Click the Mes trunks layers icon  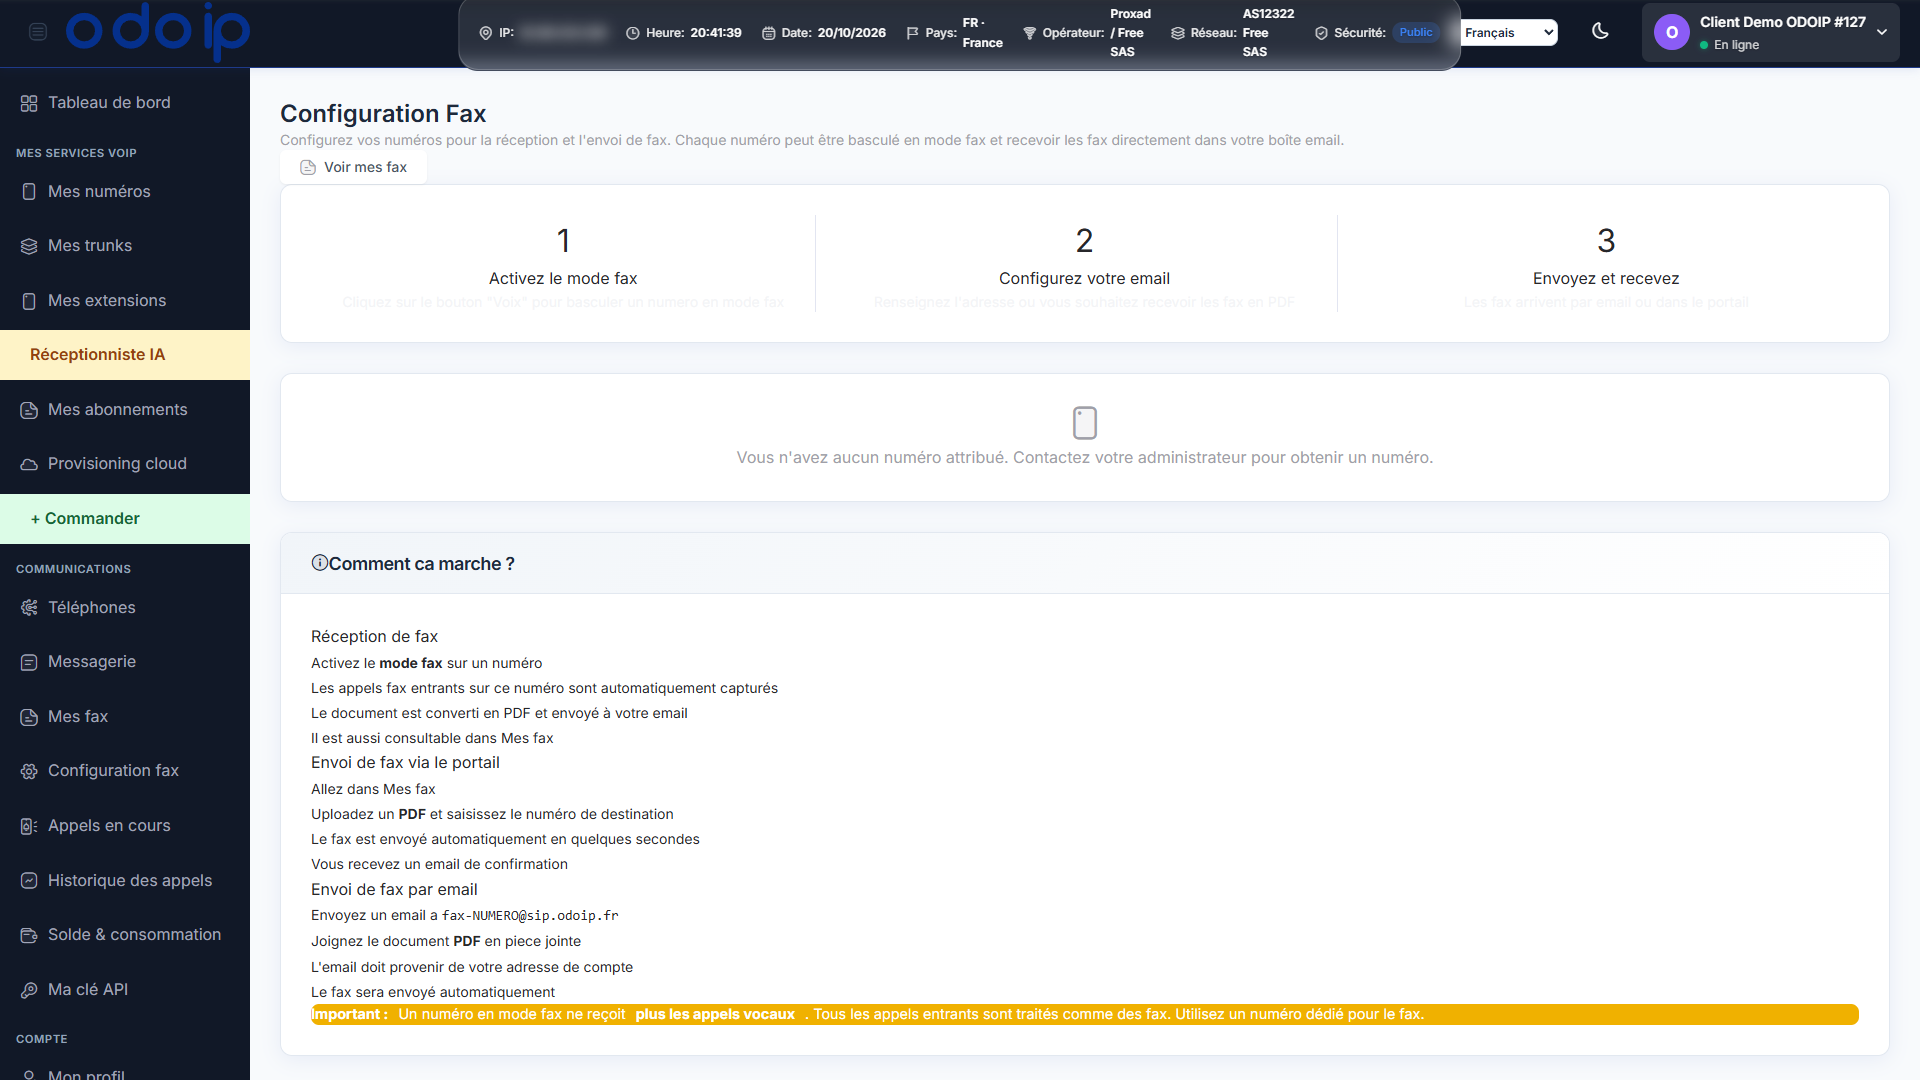click(29, 246)
